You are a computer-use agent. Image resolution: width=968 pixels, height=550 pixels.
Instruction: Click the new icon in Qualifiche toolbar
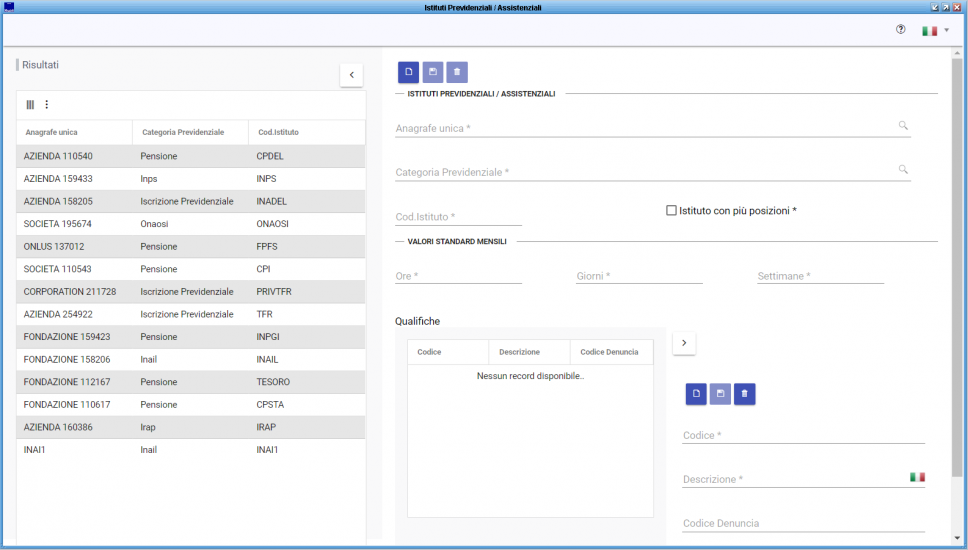pos(696,394)
